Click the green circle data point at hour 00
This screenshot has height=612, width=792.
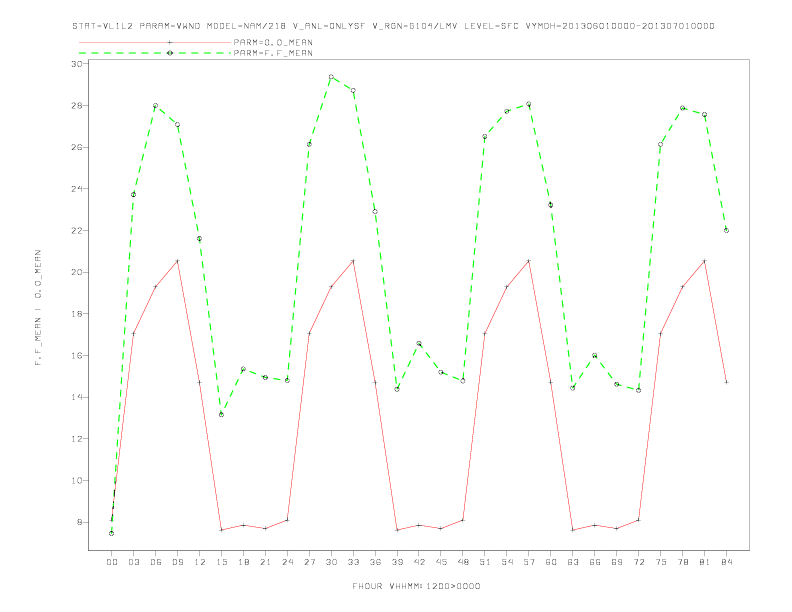pyautogui.click(x=112, y=533)
